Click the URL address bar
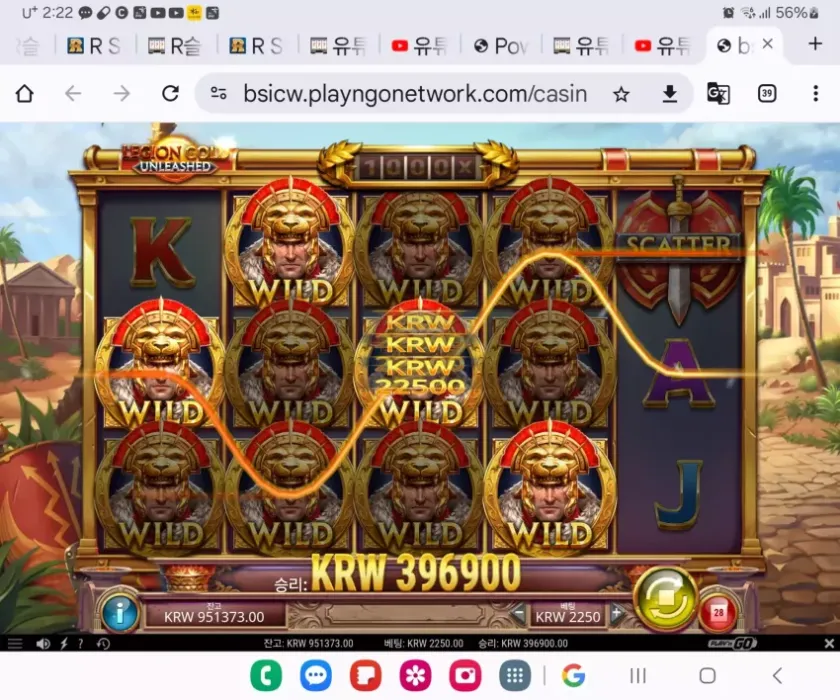 pos(410,94)
